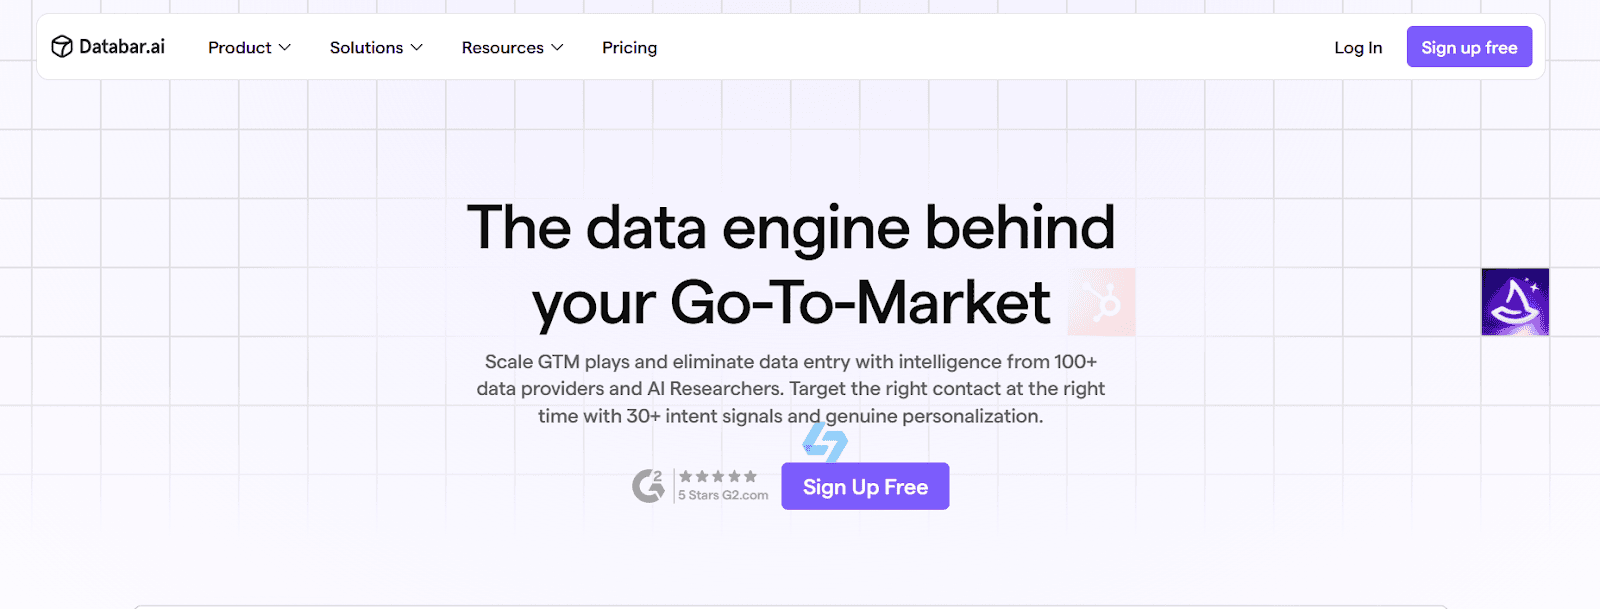Viewport: 1600px width, 609px height.
Task: Select Pricing in the navigation bar
Action: tap(629, 47)
